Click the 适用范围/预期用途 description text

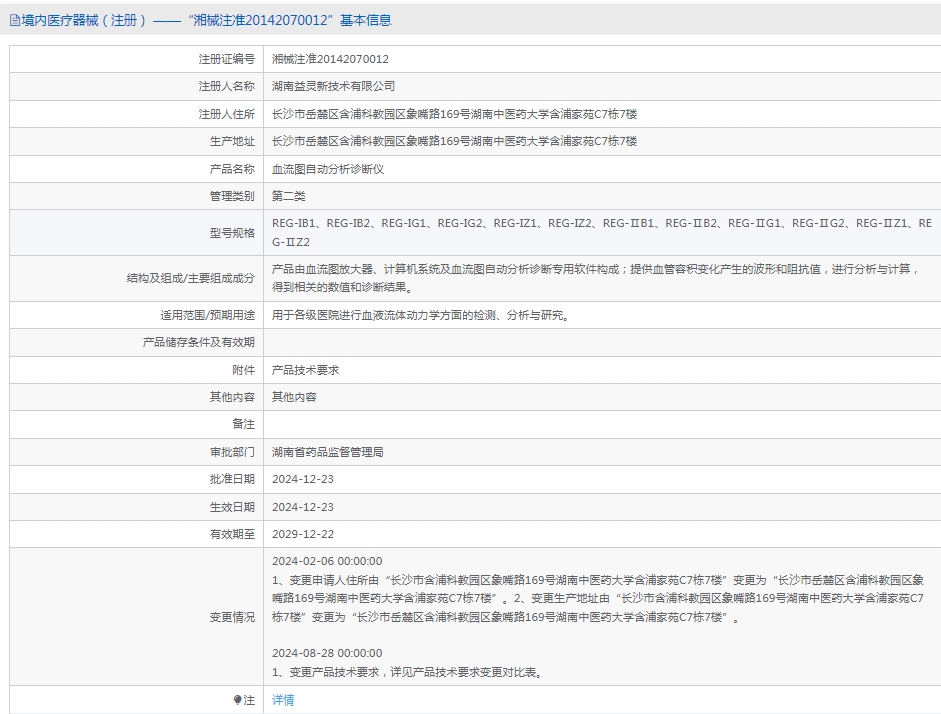tap(421, 315)
